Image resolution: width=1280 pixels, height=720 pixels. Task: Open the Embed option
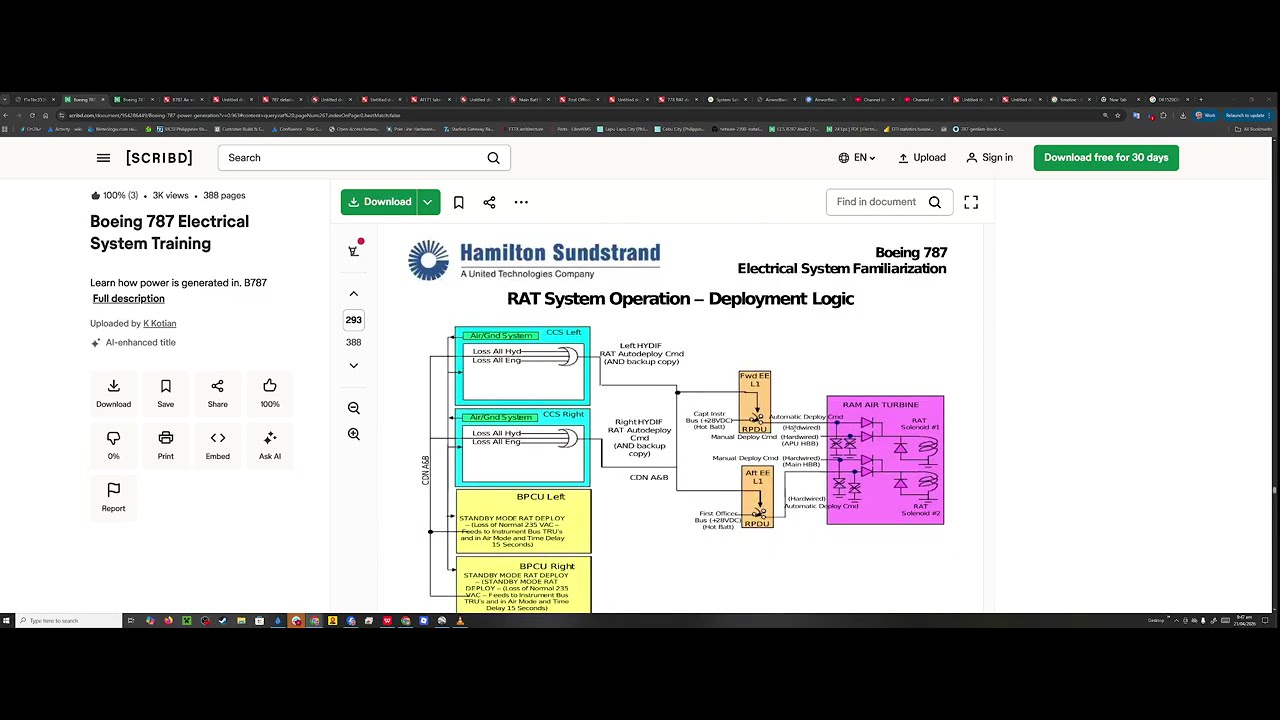tap(217, 446)
